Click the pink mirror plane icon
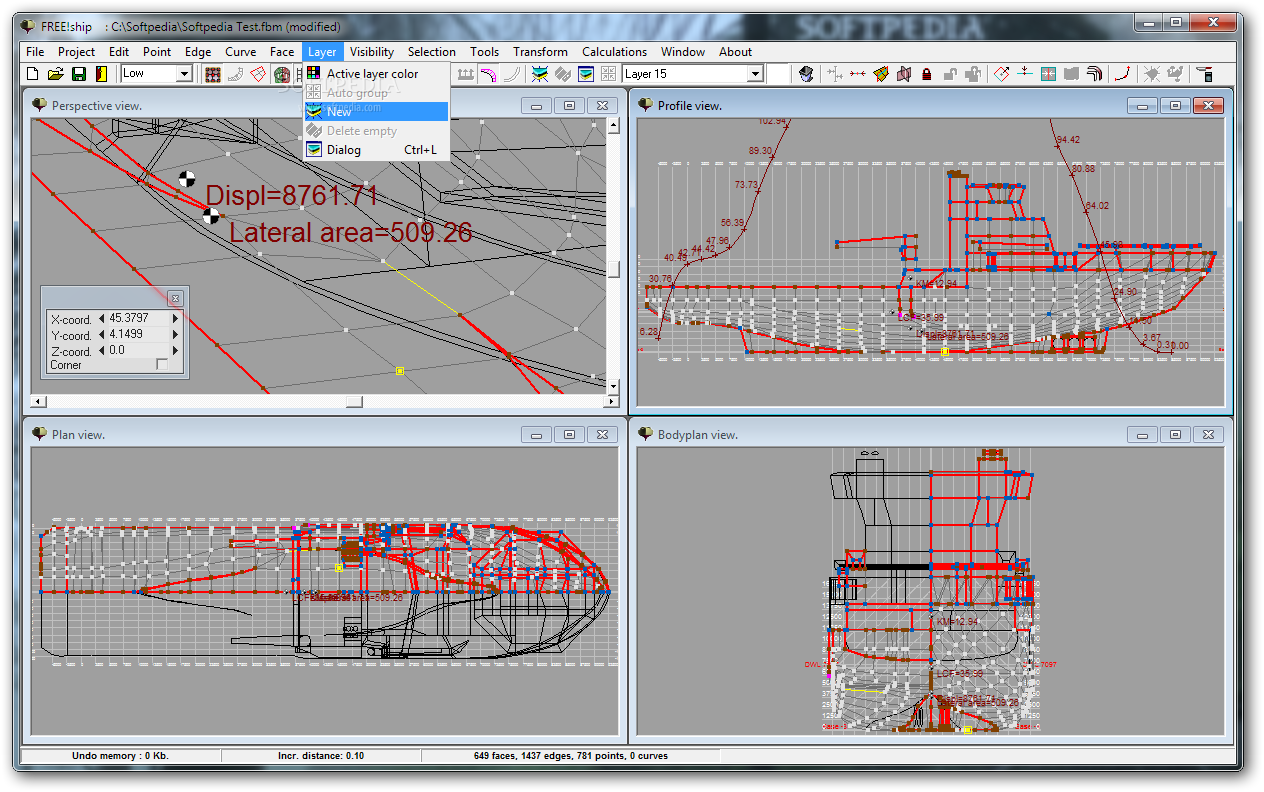This screenshot has height=792, width=1264. 904,74
